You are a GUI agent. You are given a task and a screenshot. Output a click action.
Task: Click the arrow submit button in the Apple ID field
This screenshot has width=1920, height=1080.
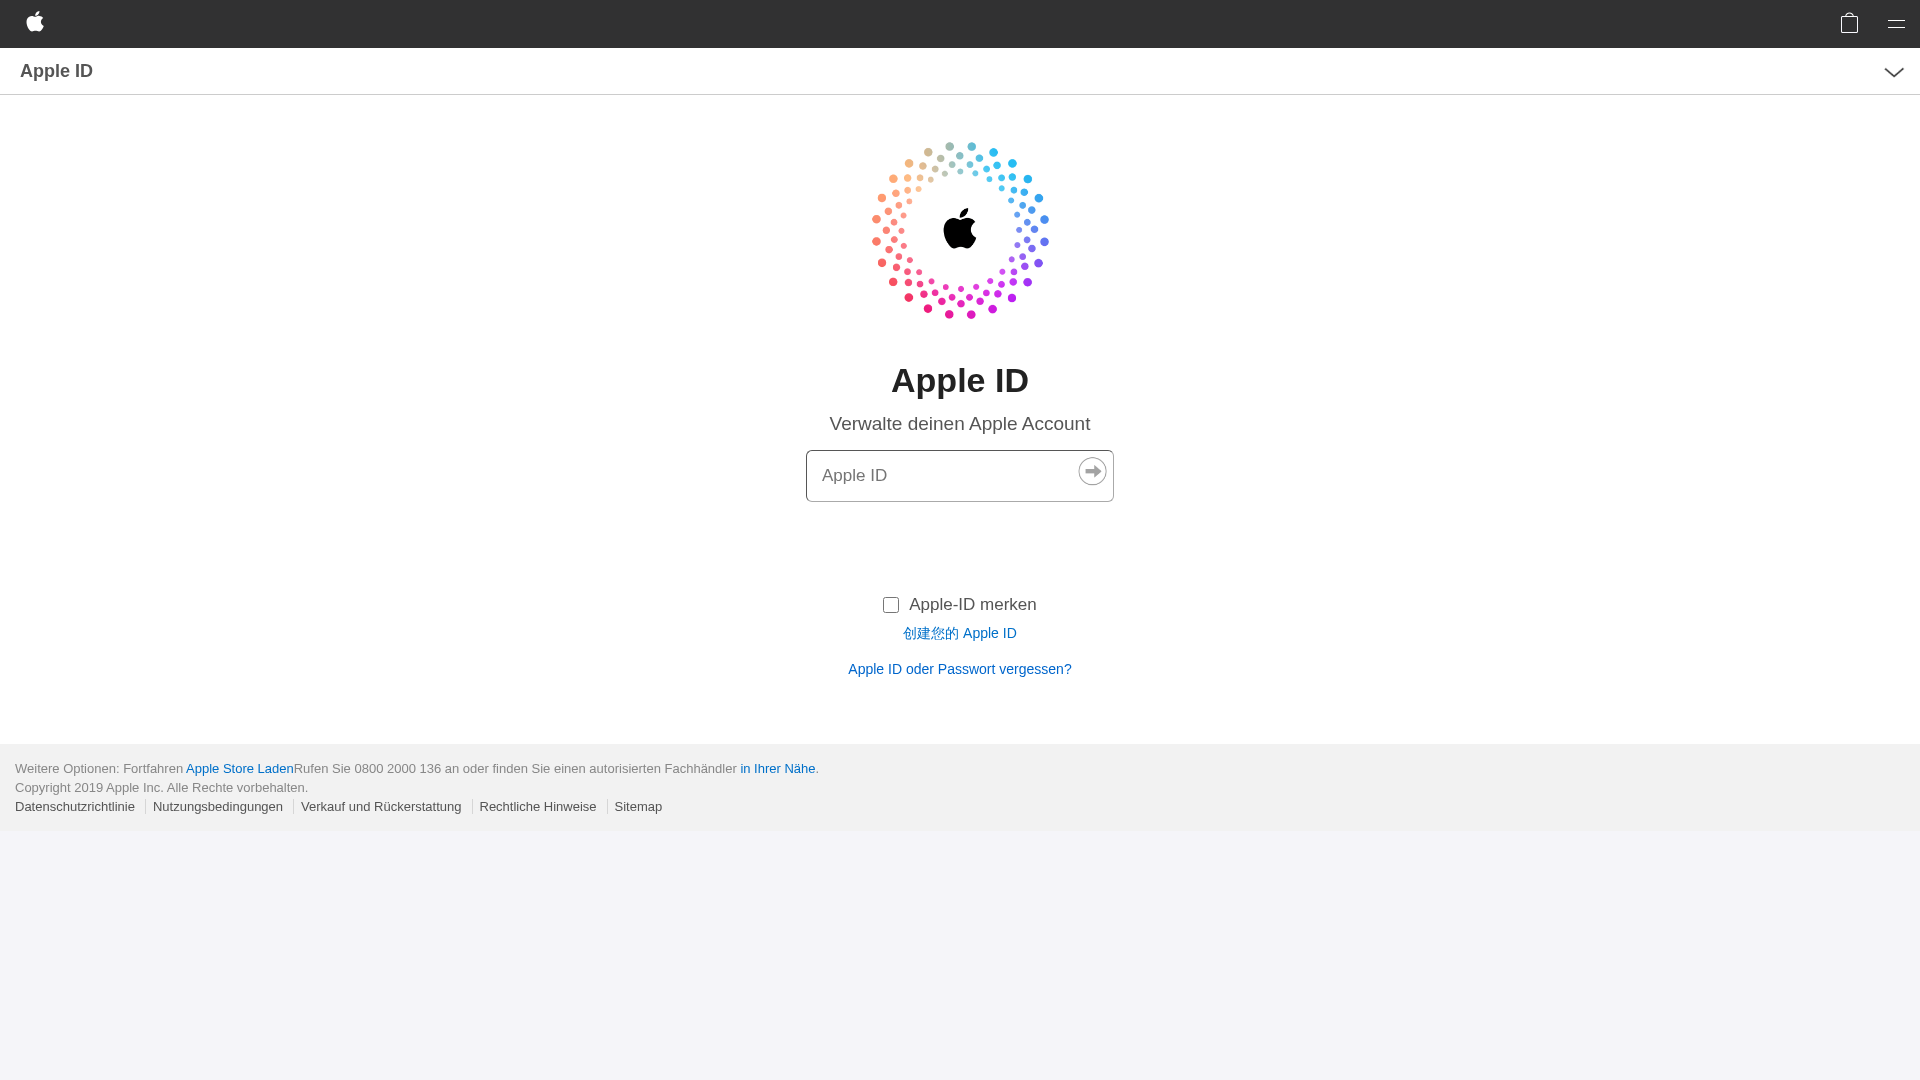[x=1092, y=471]
